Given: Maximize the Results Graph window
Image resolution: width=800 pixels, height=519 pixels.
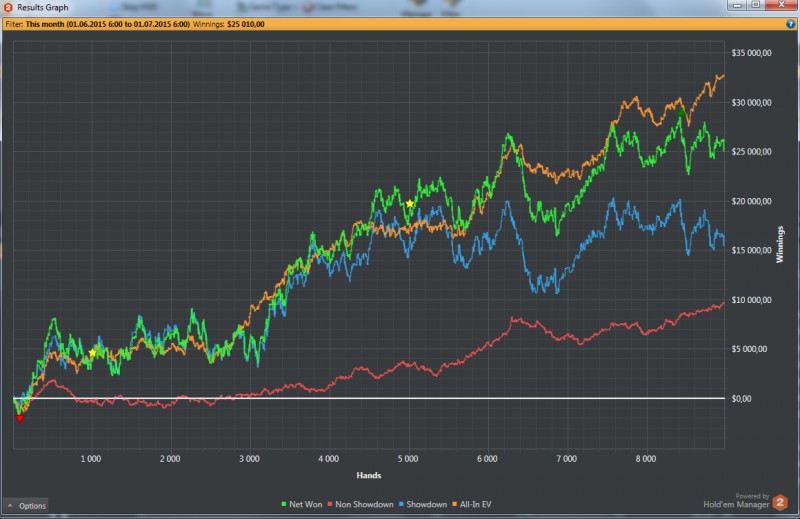Looking at the screenshot, I should coord(755,6).
